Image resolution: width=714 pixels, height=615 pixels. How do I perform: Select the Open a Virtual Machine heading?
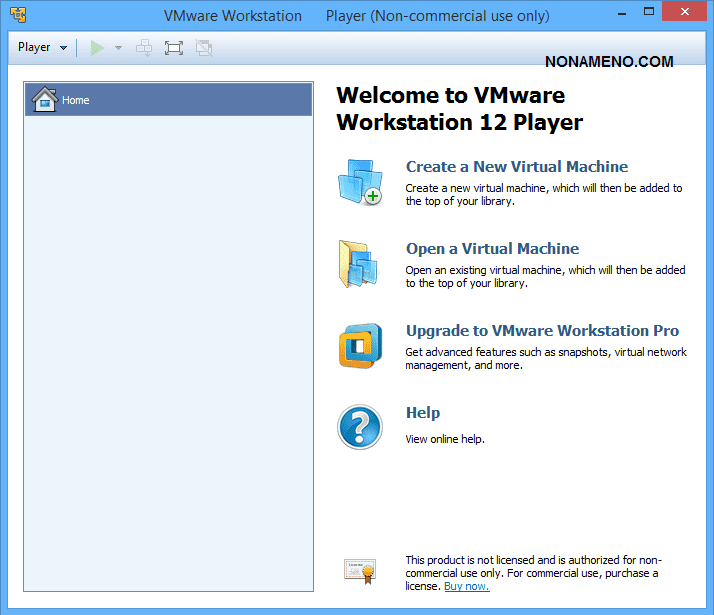point(492,249)
